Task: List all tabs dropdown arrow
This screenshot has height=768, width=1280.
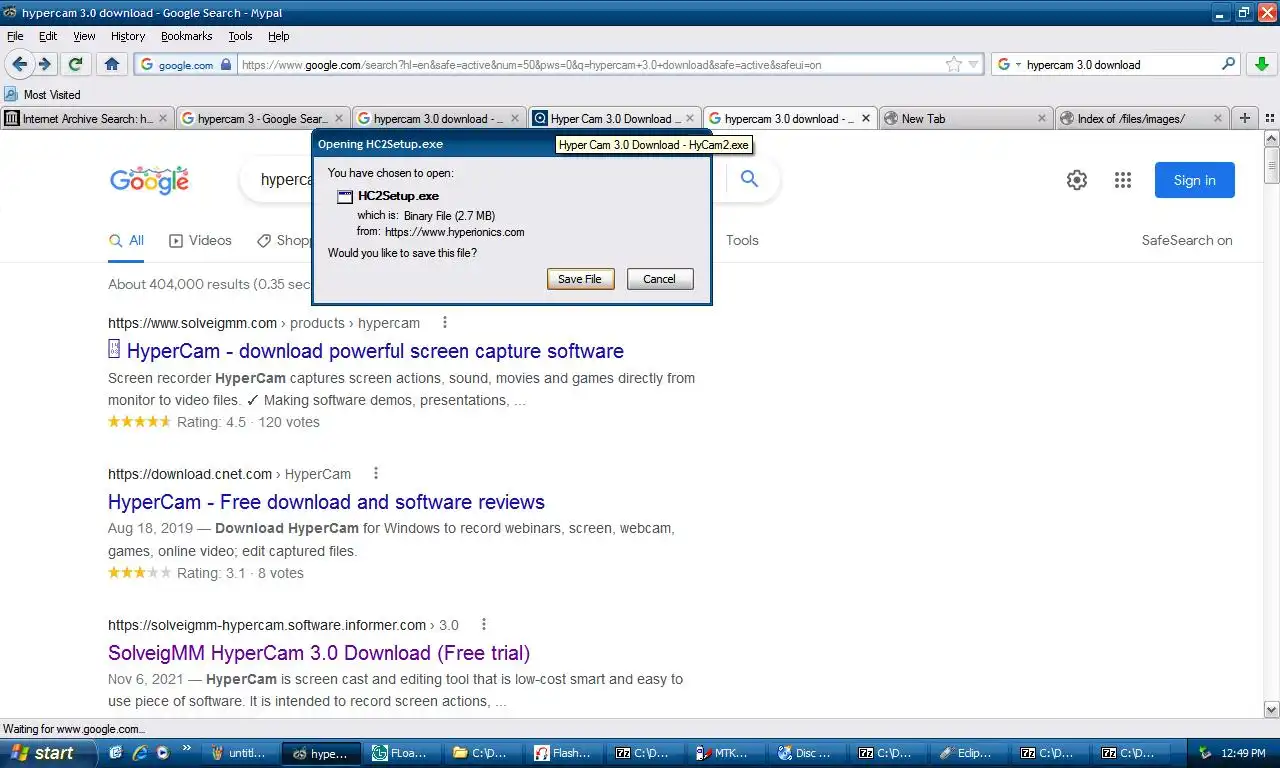Action: [1270, 118]
